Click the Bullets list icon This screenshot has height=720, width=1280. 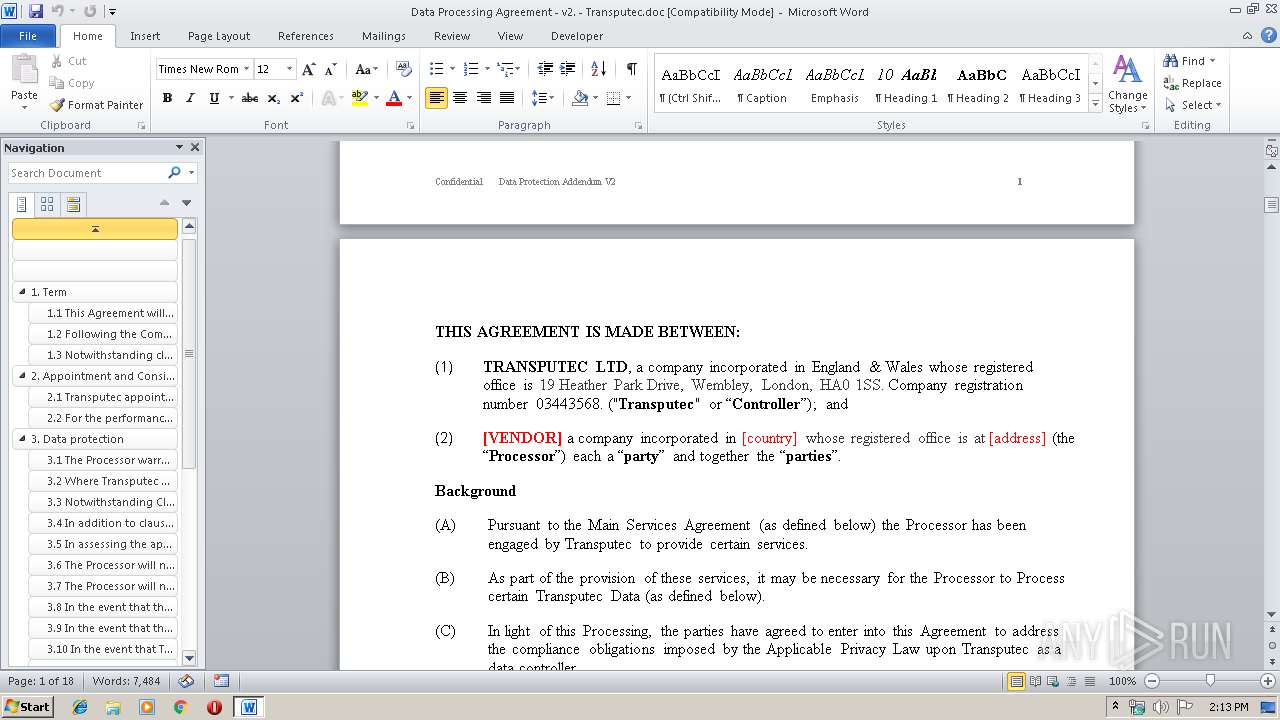(x=436, y=69)
